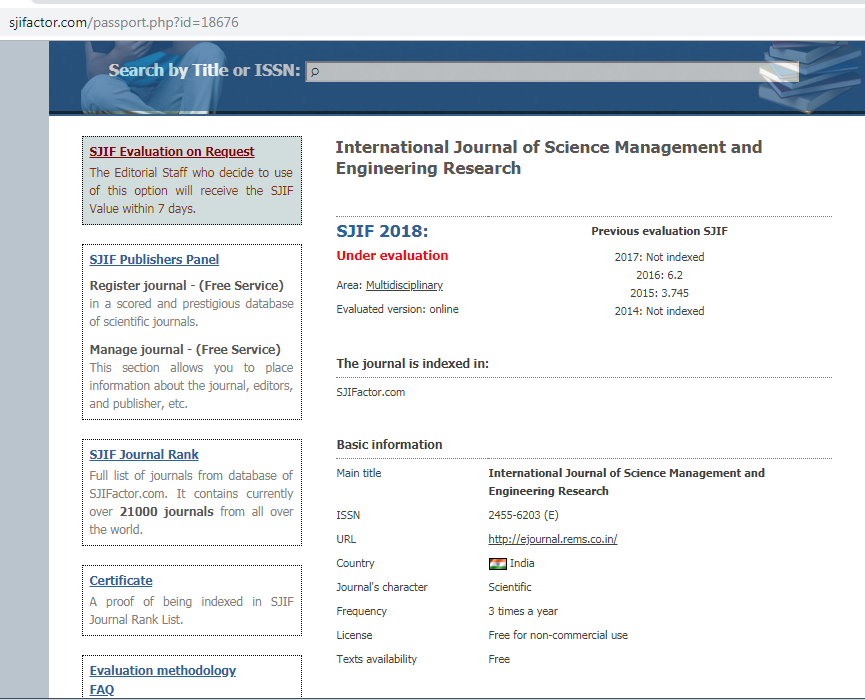Click the red Under evaluation status text

pos(392,256)
